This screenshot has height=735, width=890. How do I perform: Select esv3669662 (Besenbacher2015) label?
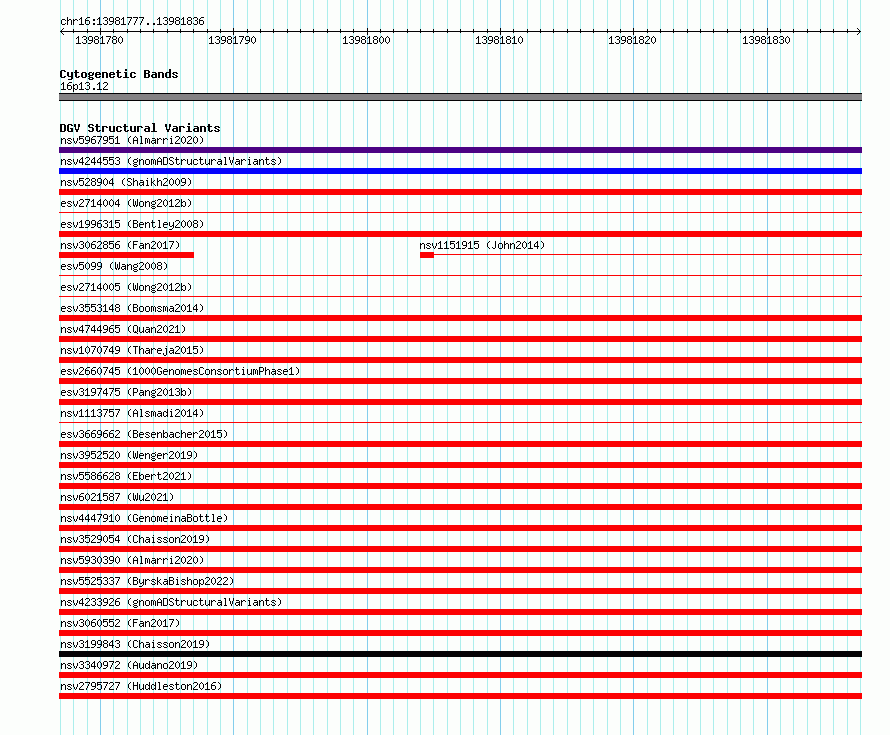144,434
